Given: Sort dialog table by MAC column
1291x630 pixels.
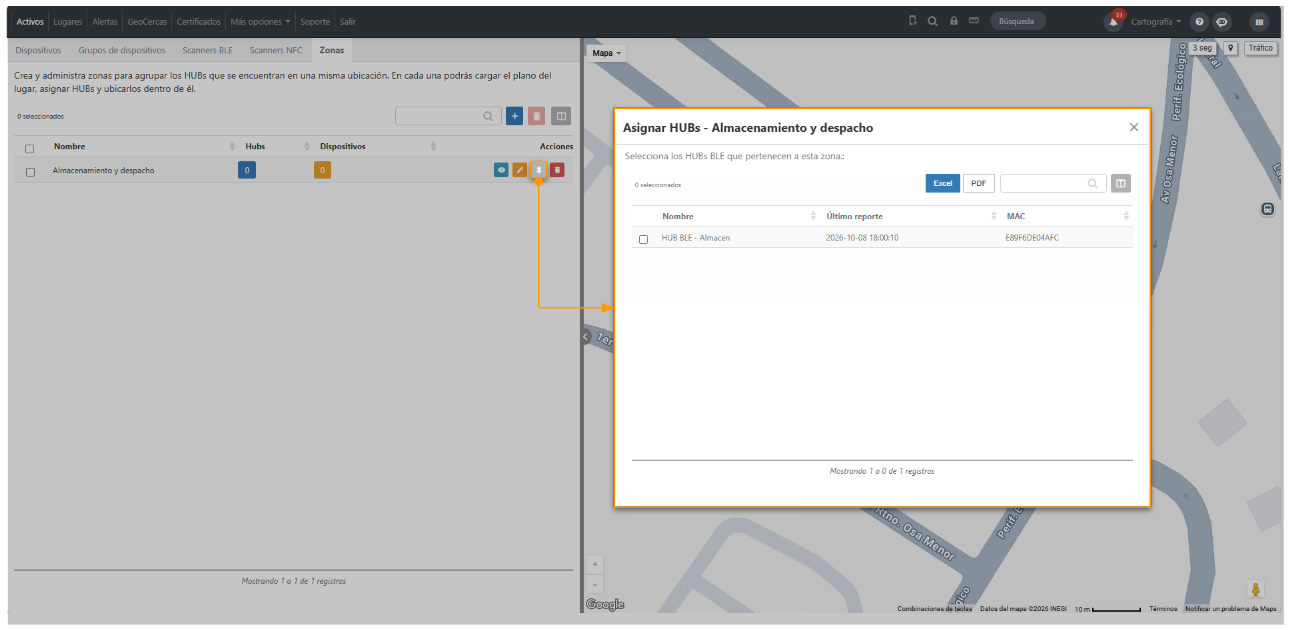Looking at the screenshot, I should (1067, 216).
